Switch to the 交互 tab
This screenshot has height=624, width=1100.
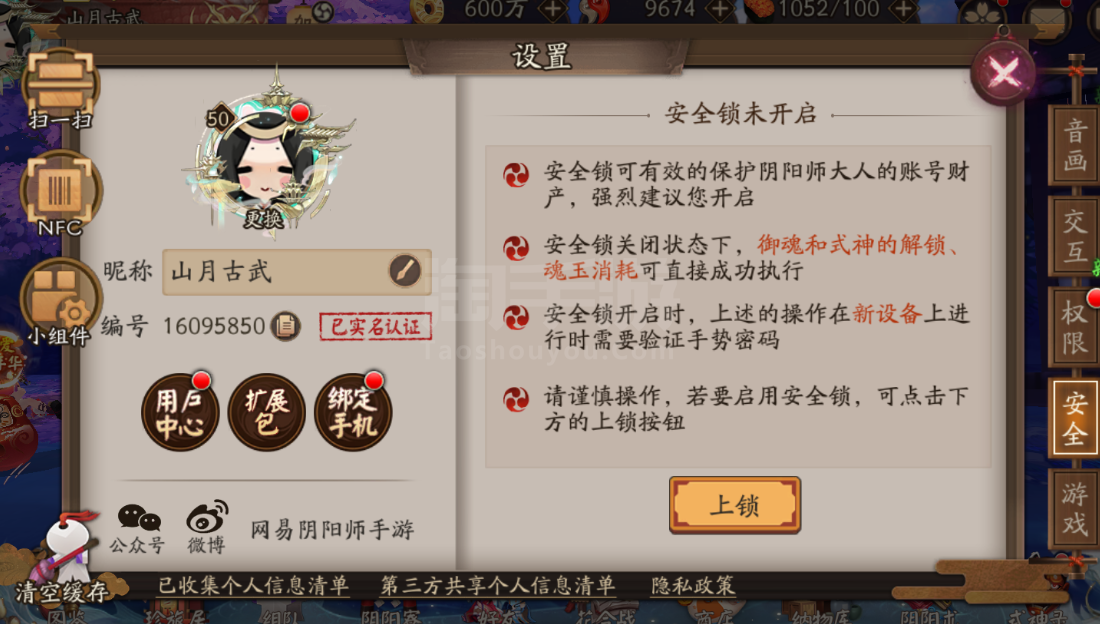click(x=1074, y=237)
